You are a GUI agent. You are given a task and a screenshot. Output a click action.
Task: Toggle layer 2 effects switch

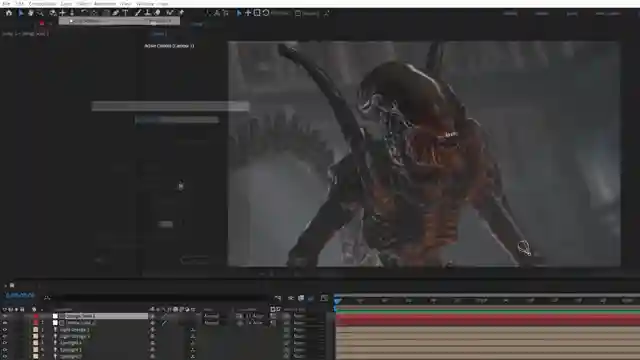(164, 323)
